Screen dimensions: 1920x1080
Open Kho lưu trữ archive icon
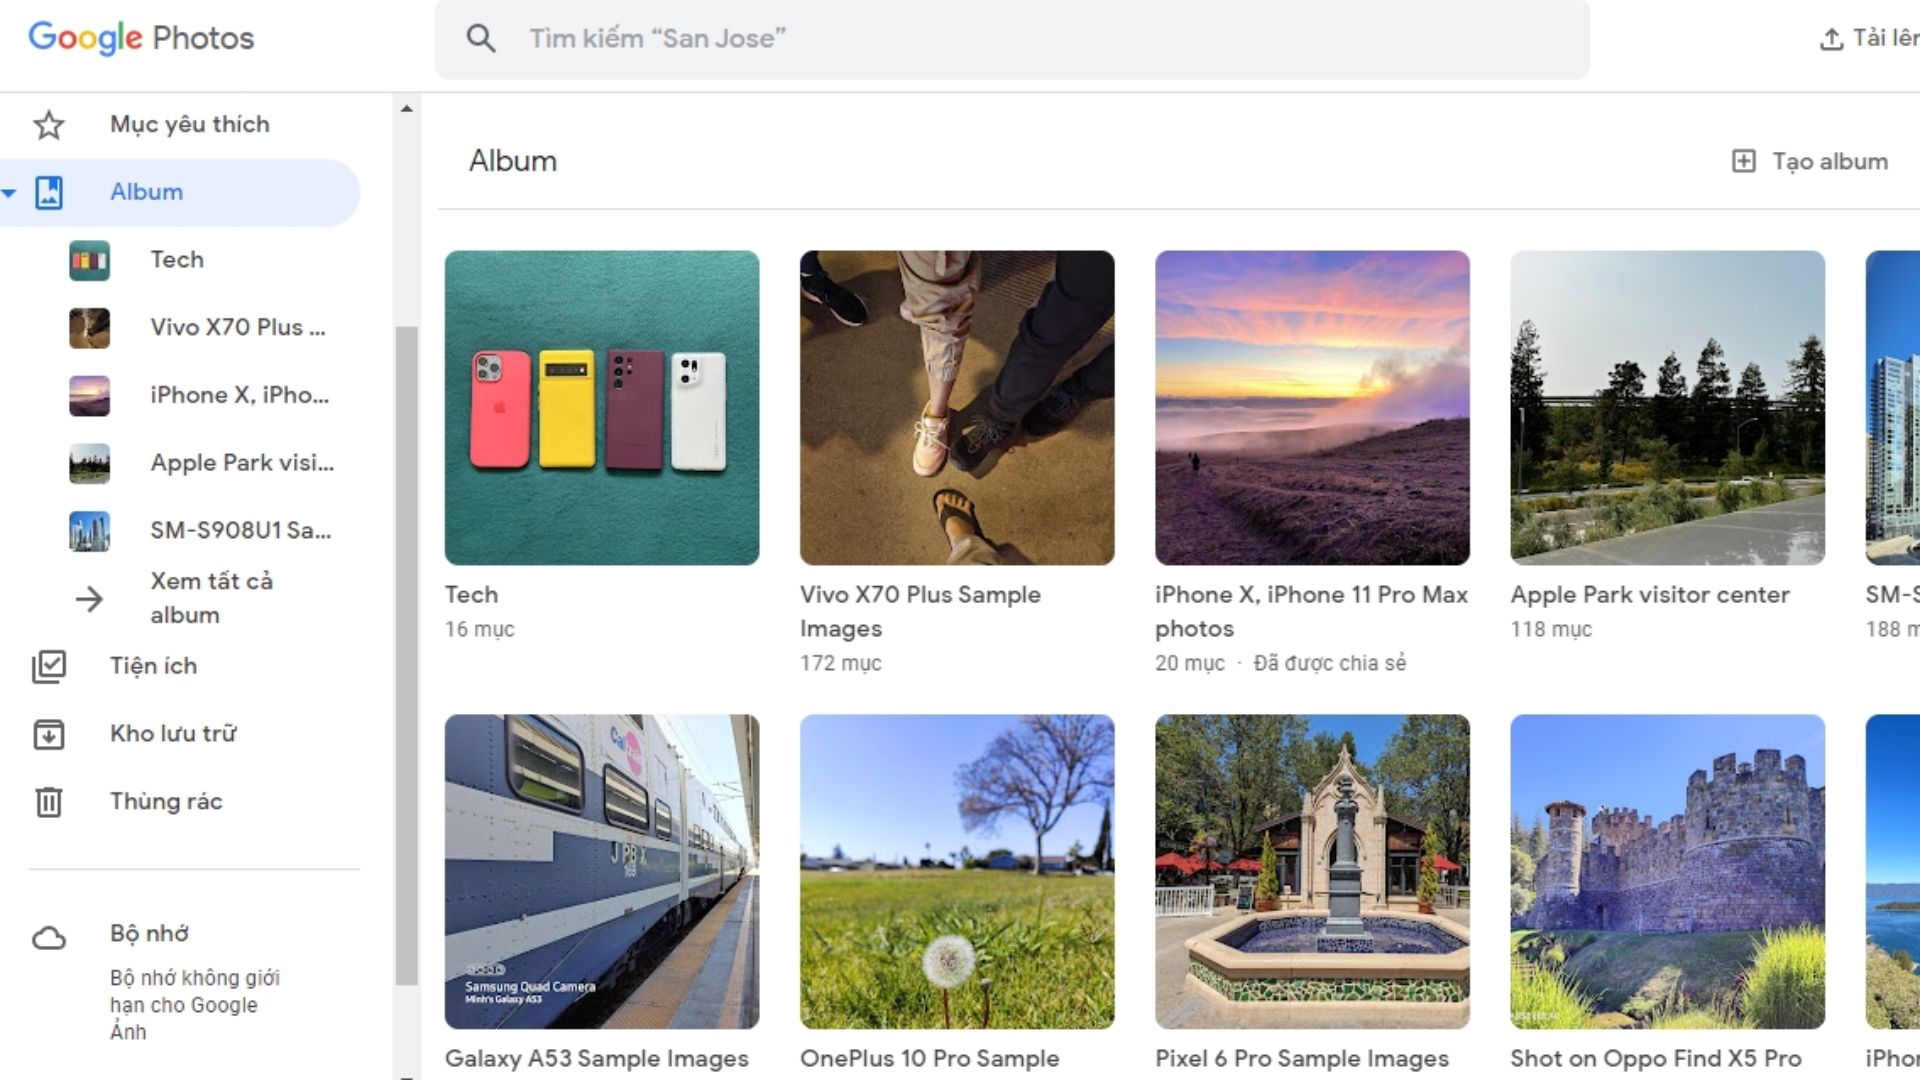[x=47, y=733]
